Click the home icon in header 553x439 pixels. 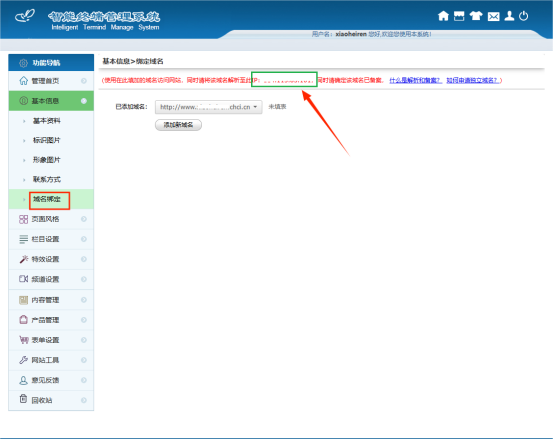point(443,16)
